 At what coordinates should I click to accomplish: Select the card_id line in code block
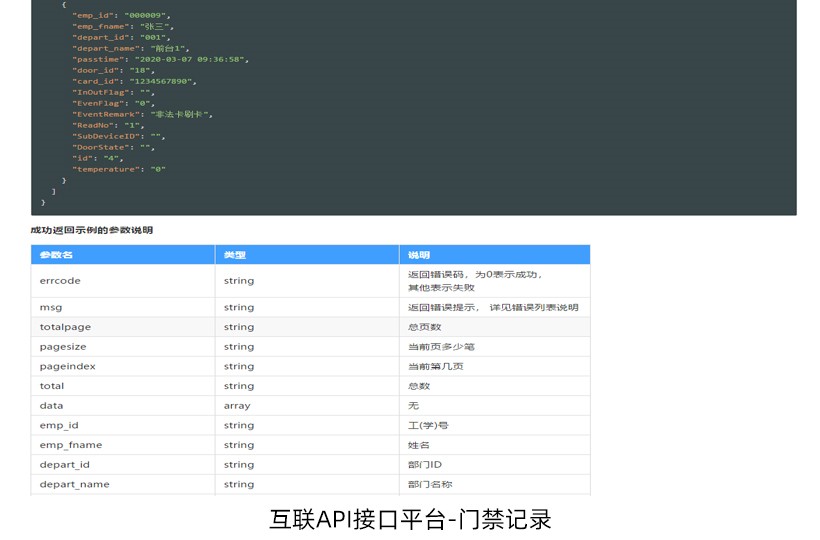point(134,82)
